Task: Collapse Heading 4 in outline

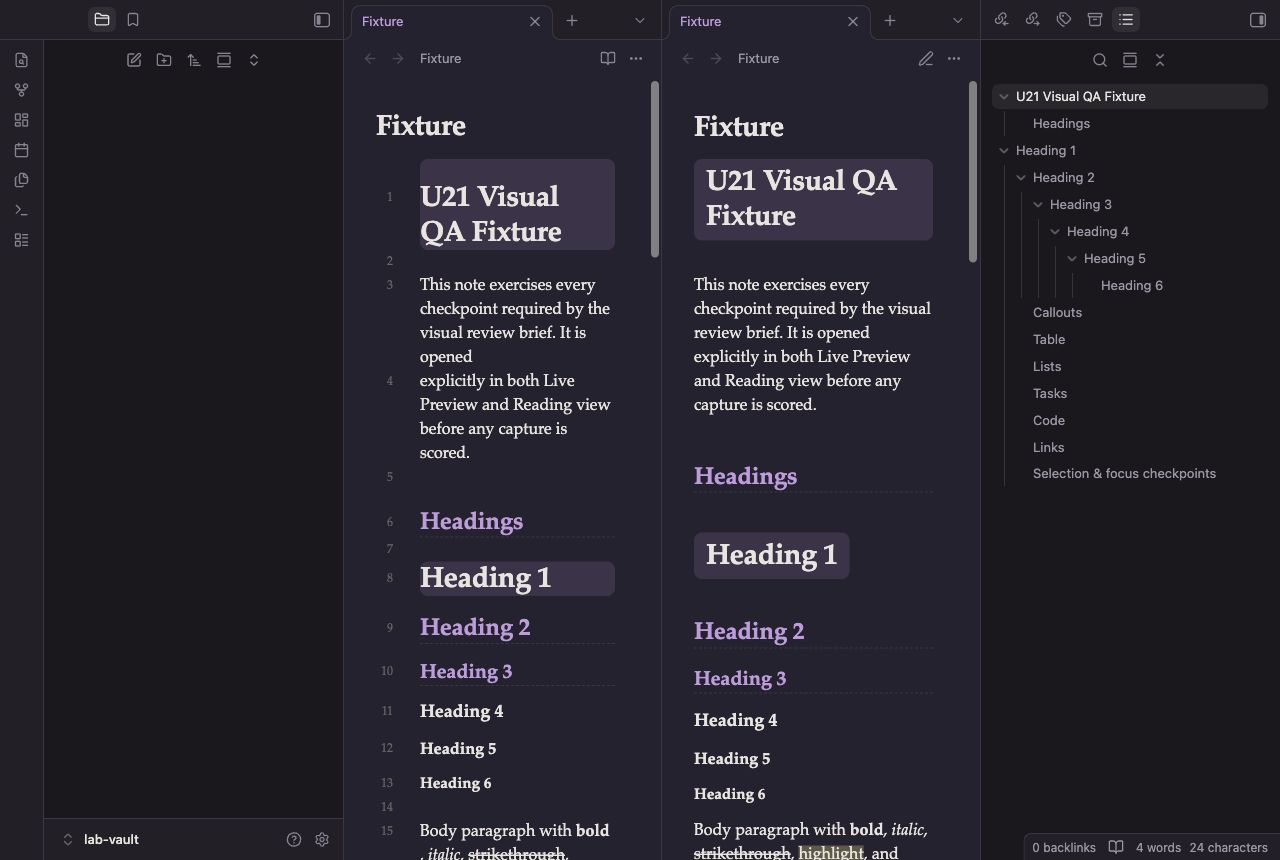Action: (x=1055, y=232)
